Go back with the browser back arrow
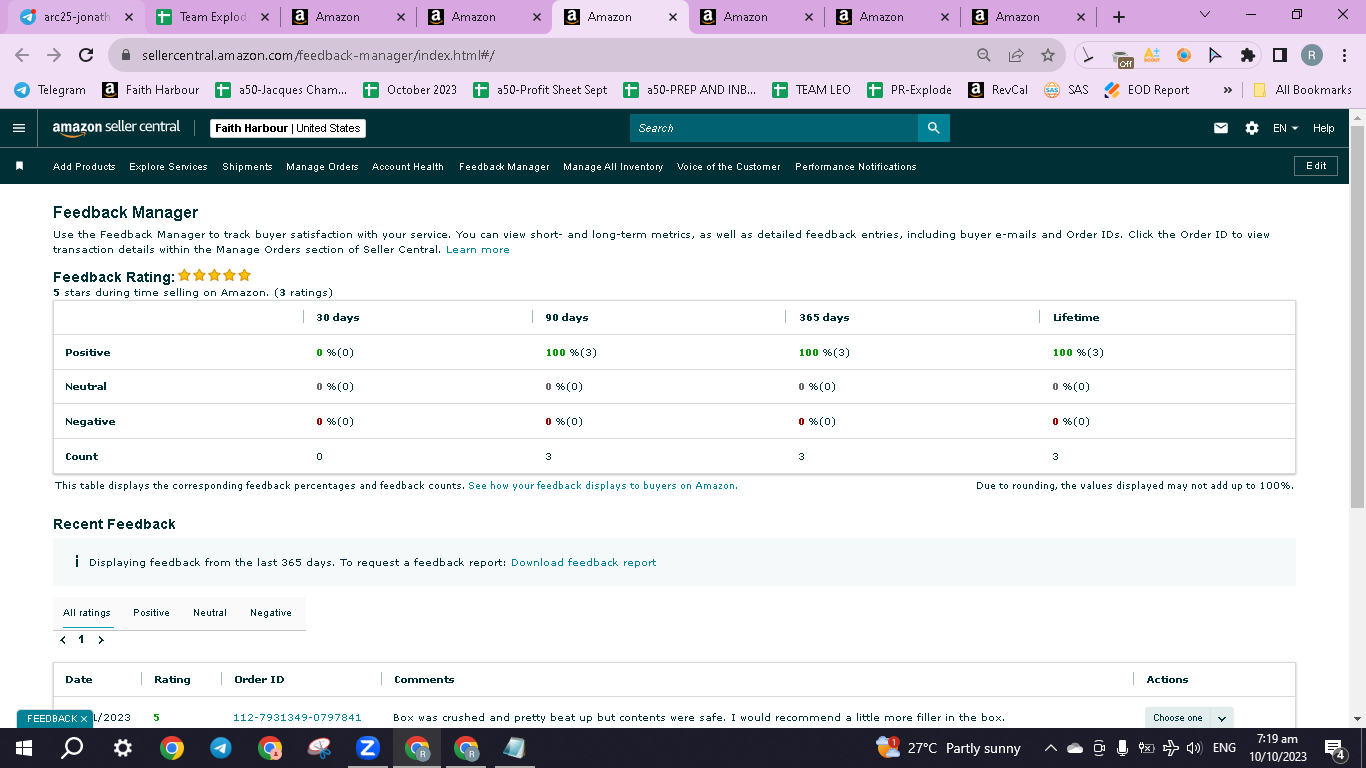This screenshot has height=768, width=1366. pos(24,55)
